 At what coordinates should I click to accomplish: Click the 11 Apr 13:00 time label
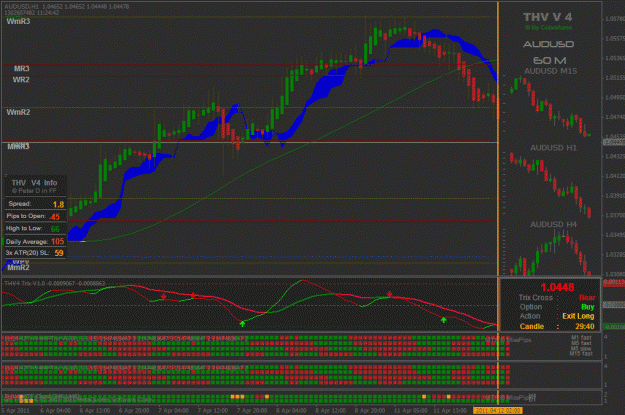pos(450,410)
